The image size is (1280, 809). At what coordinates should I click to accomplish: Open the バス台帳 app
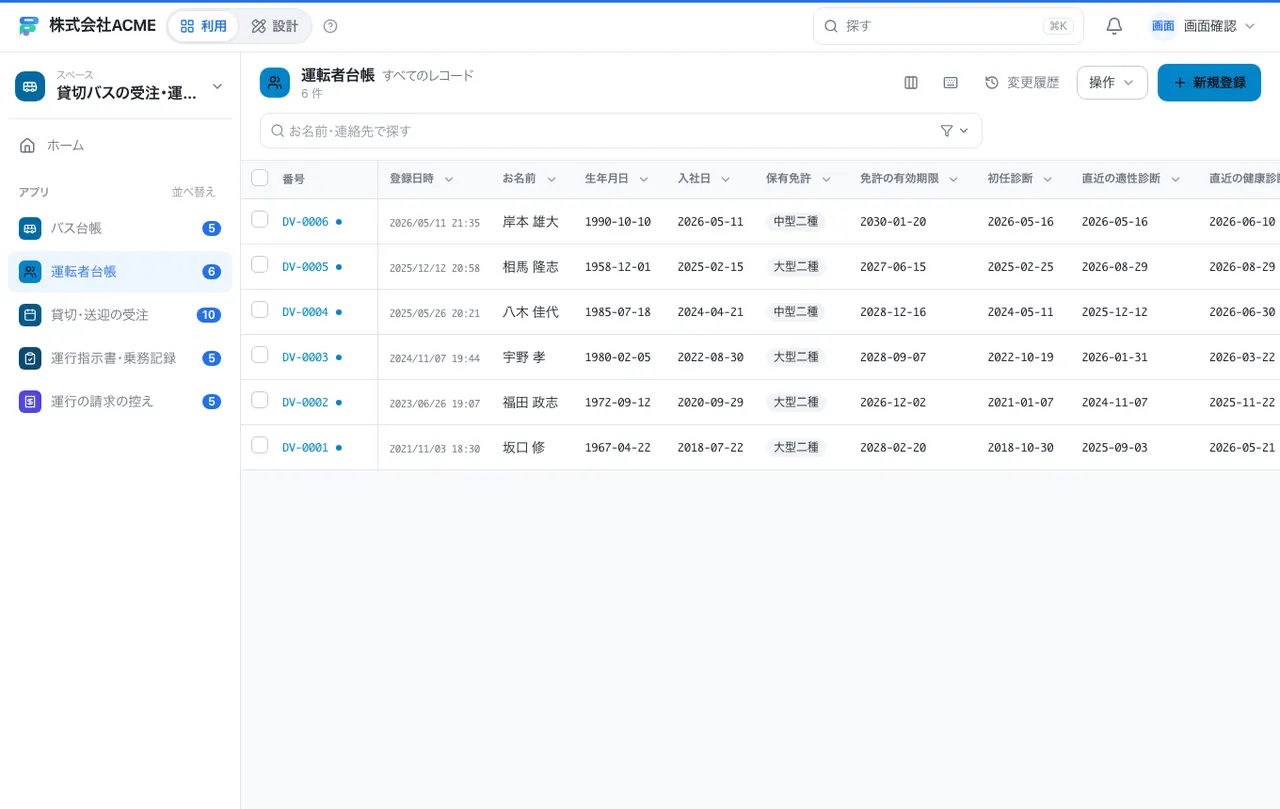pyautogui.click(x=120, y=228)
